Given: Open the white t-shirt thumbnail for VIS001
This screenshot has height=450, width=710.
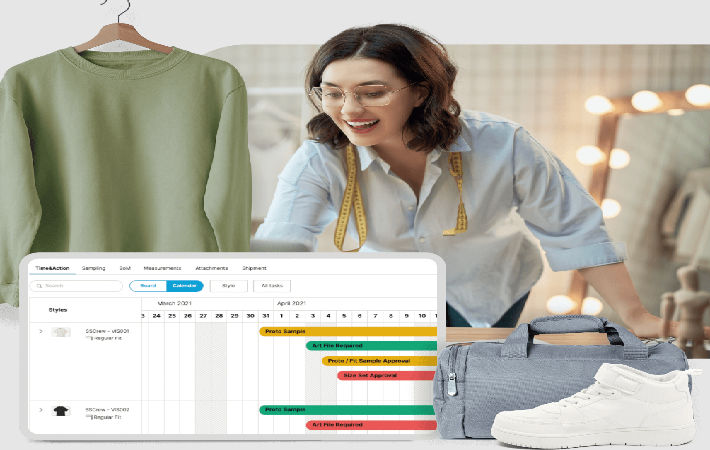Looking at the screenshot, I should pos(61,332).
